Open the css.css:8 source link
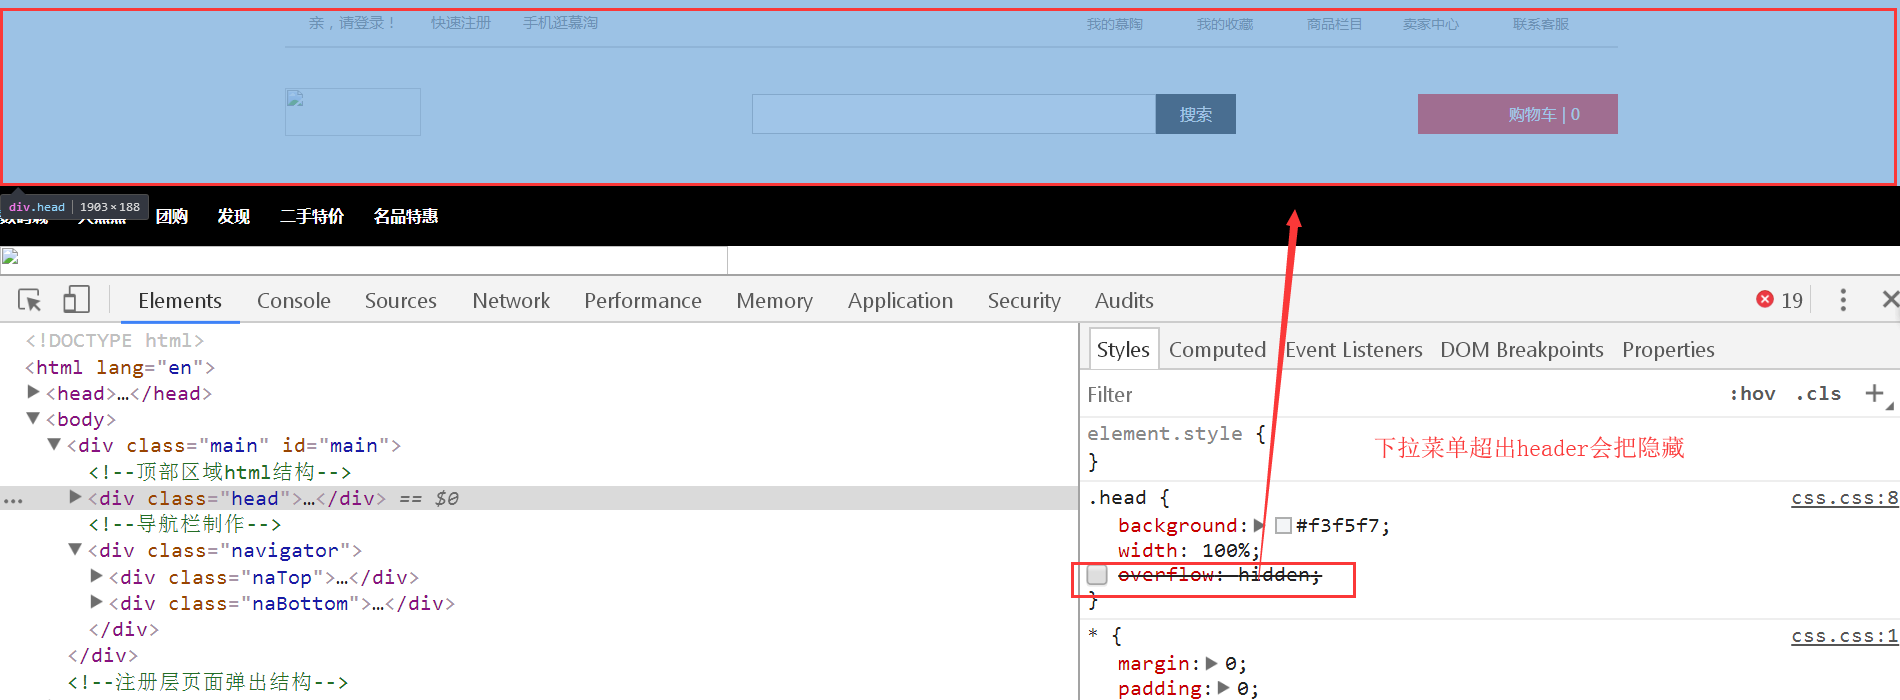The width and height of the screenshot is (1900, 700). (x=1844, y=498)
